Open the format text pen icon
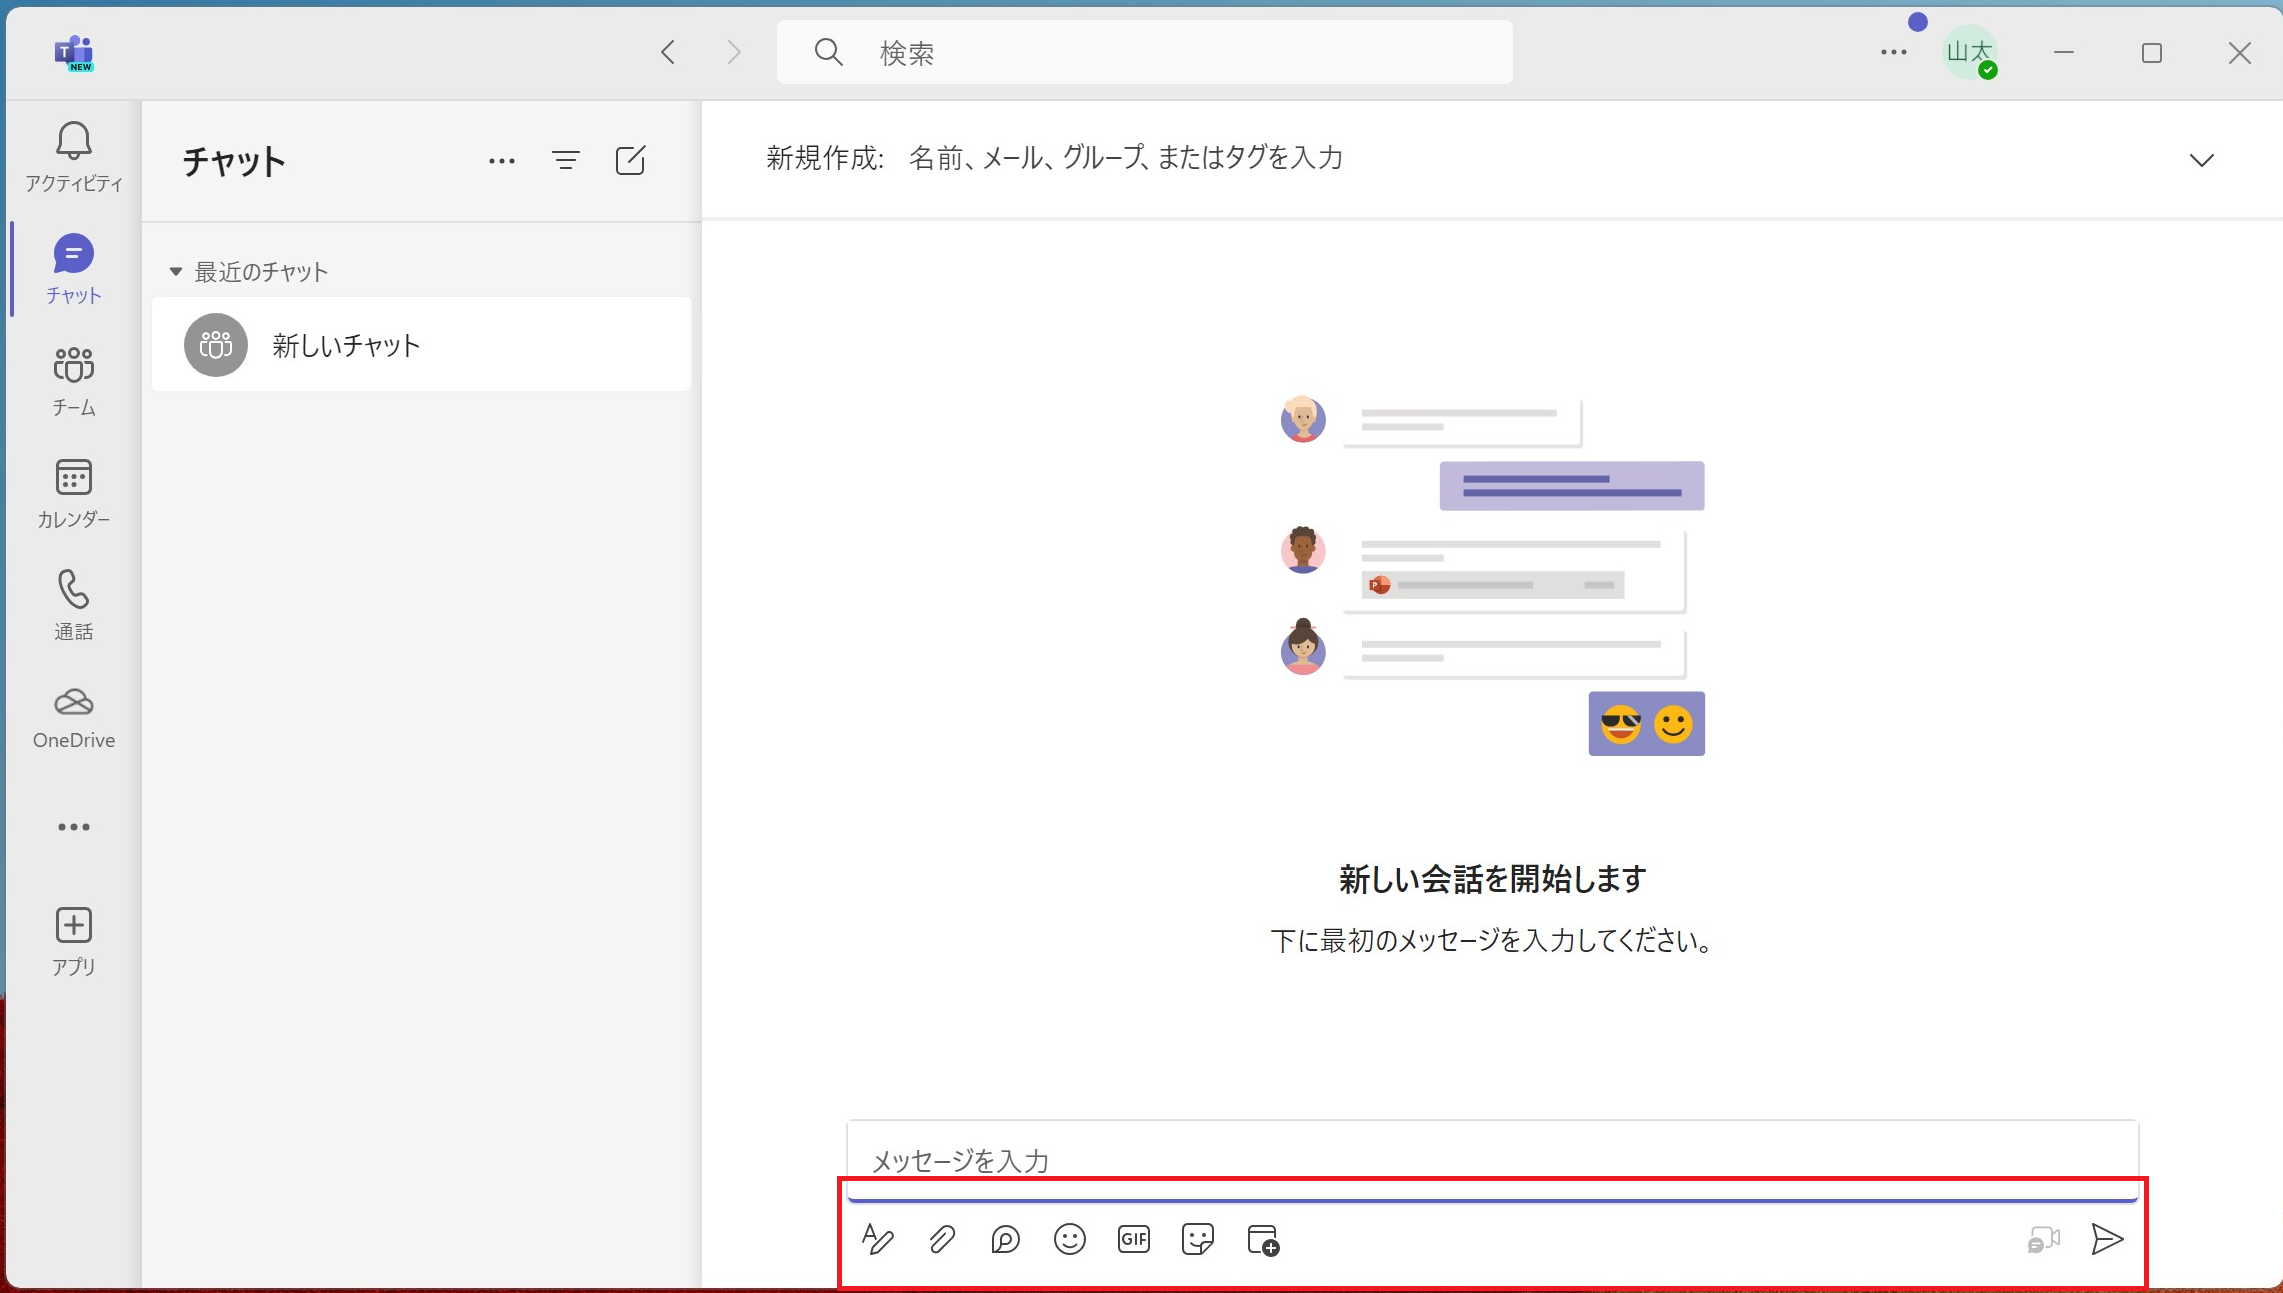This screenshot has width=2283, height=1293. 878,1240
